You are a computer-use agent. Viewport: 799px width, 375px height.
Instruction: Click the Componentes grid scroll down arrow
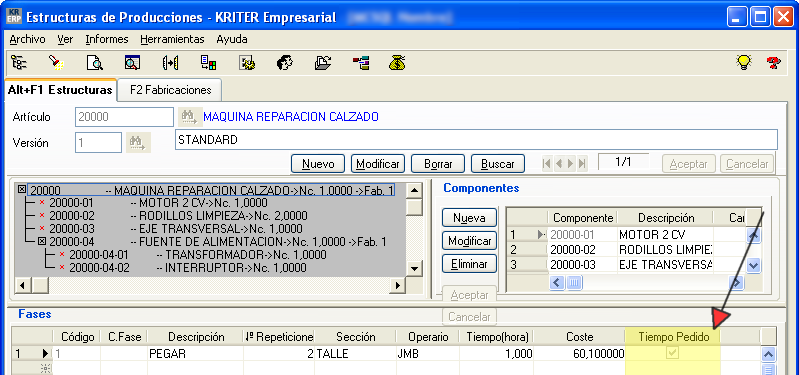tap(753, 265)
